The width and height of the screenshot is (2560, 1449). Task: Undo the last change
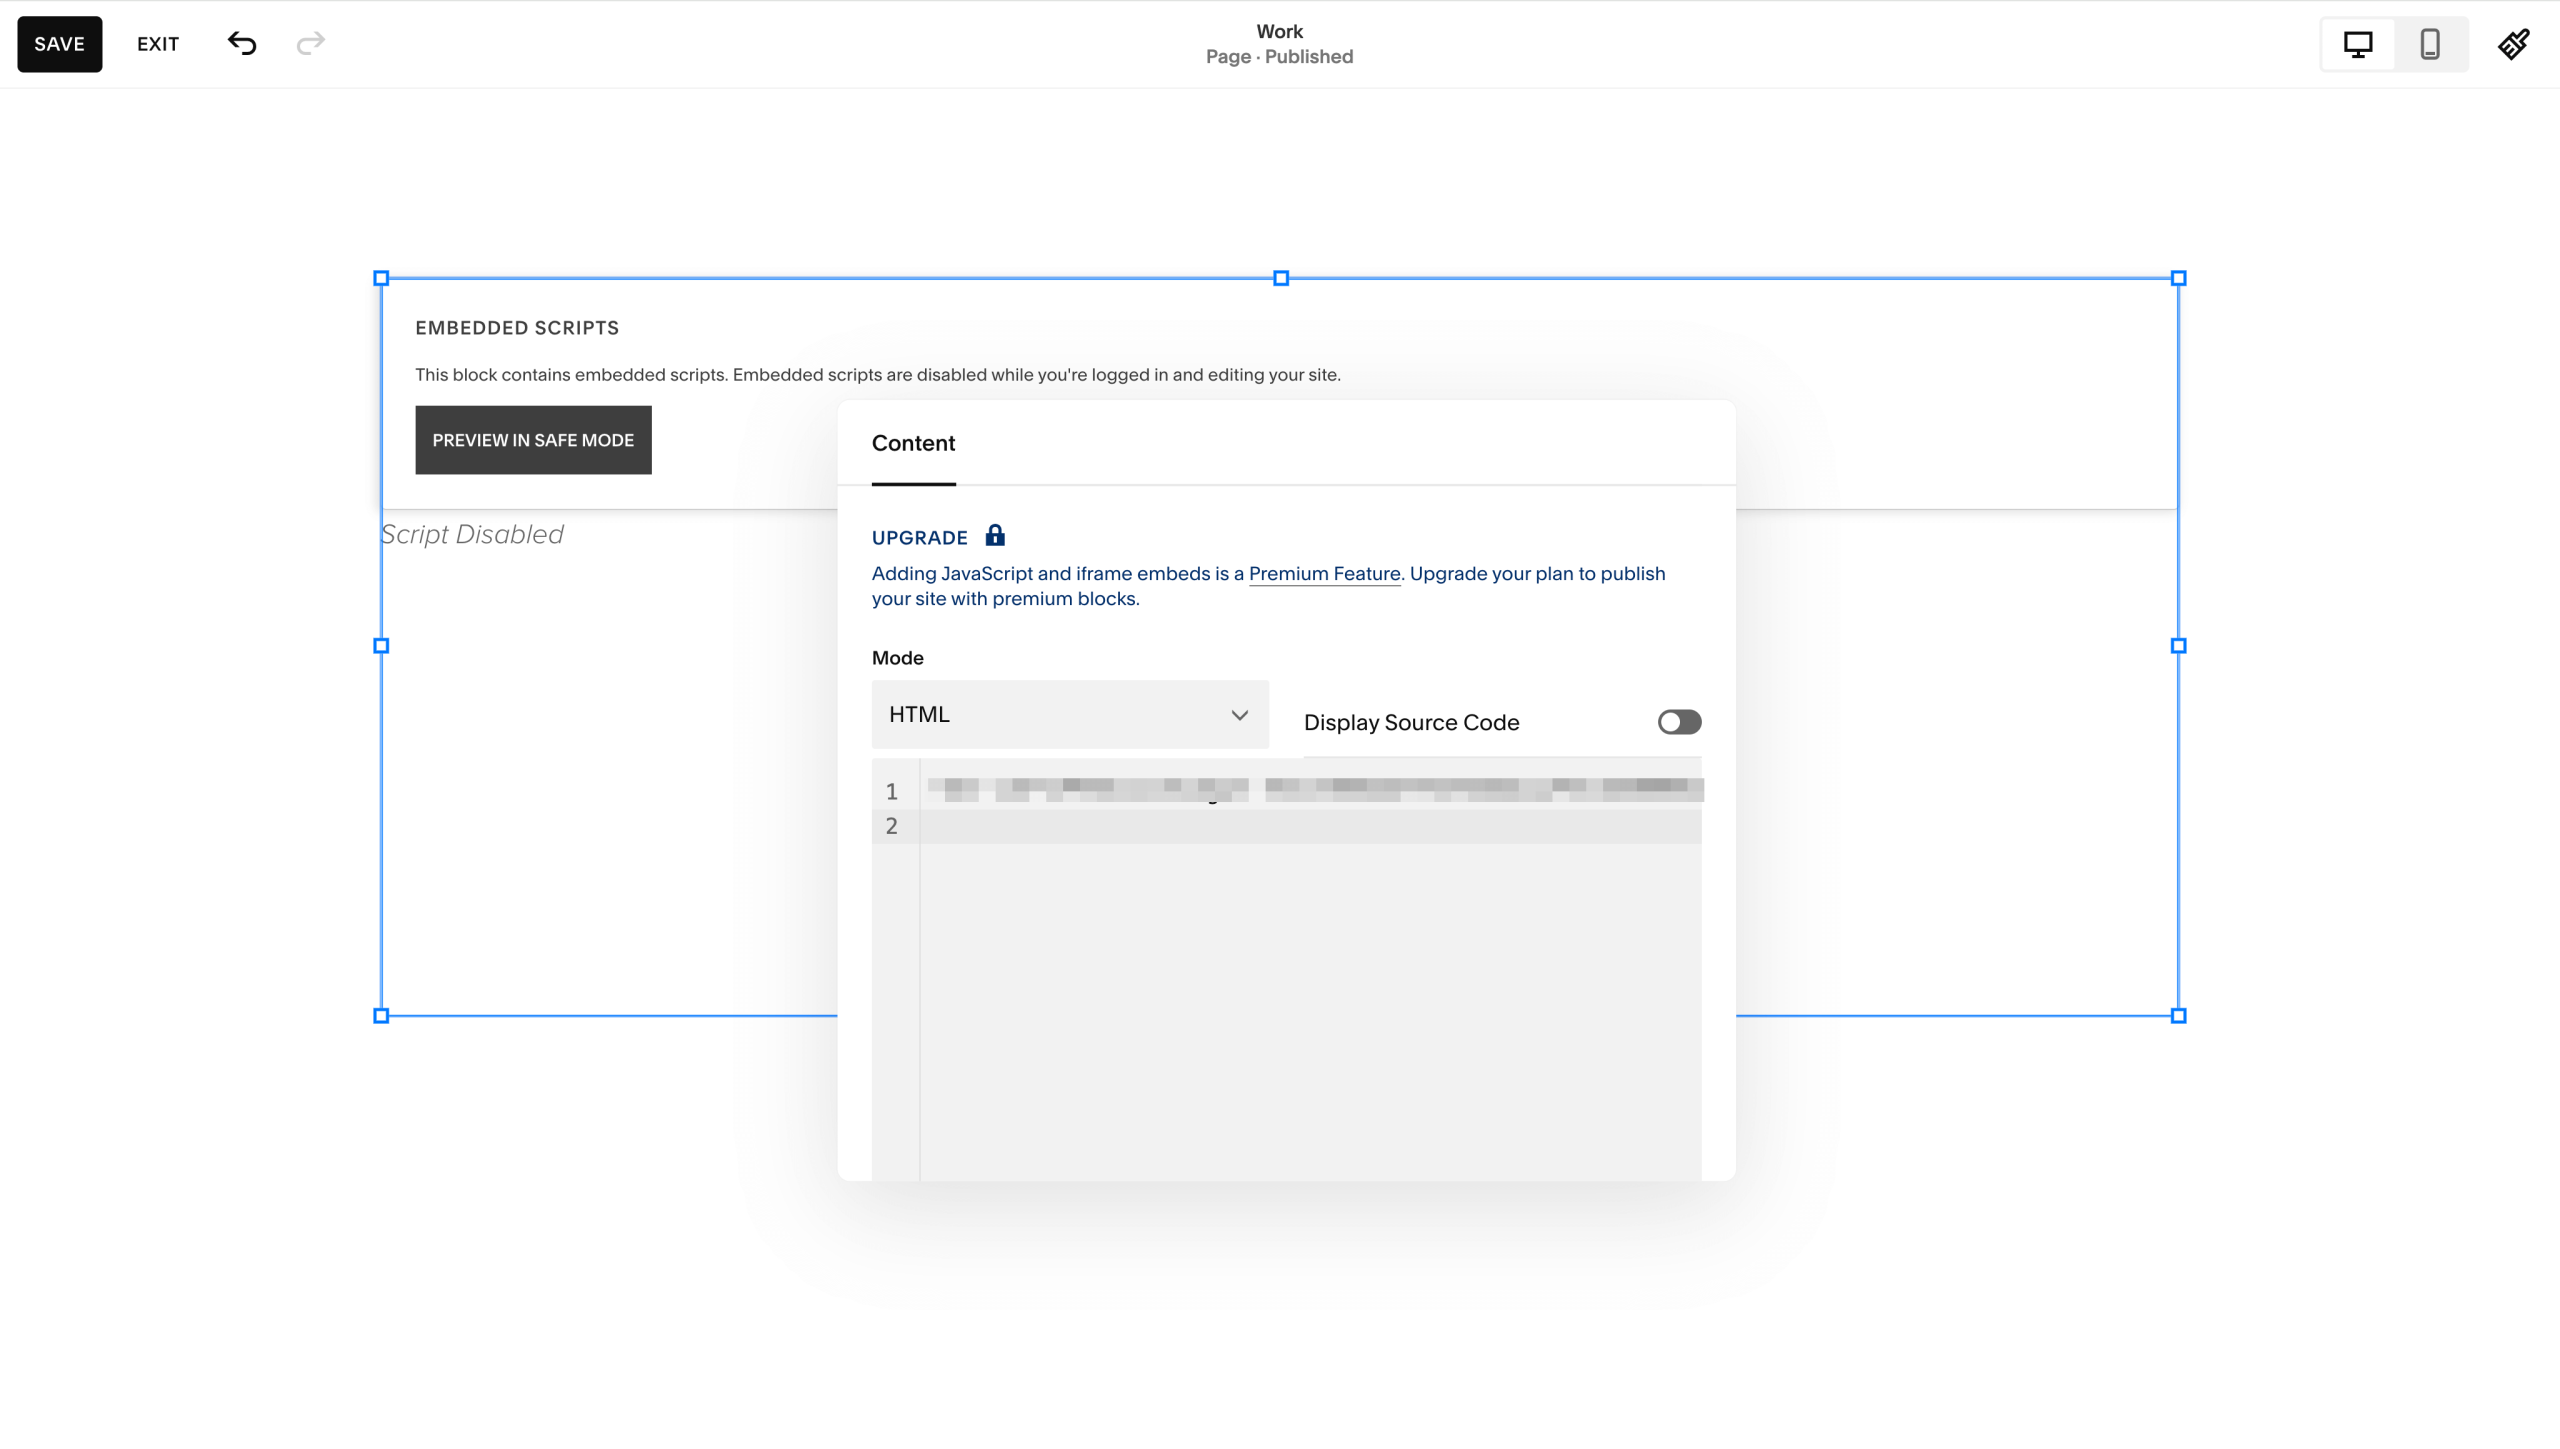click(x=240, y=43)
